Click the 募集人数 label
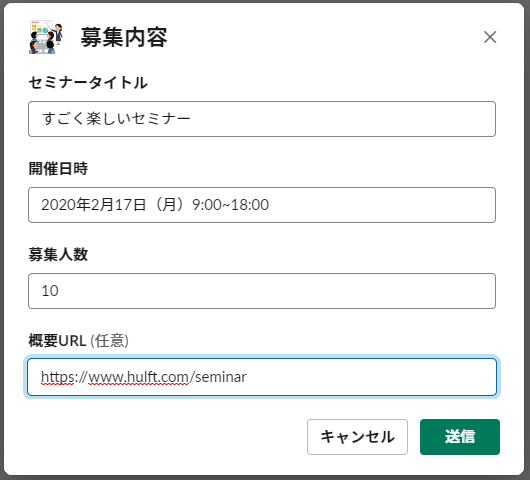The height and width of the screenshot is (480, 530). point(58,254)
